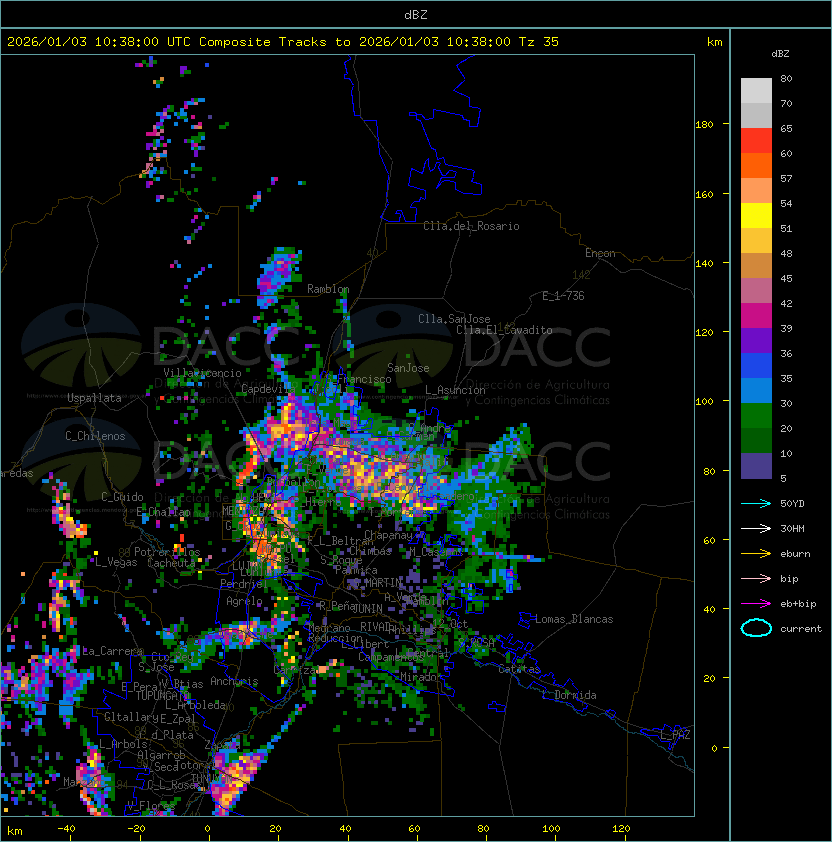Click the 50YD cyan arrow legend icon

click(x=756, y=504)
